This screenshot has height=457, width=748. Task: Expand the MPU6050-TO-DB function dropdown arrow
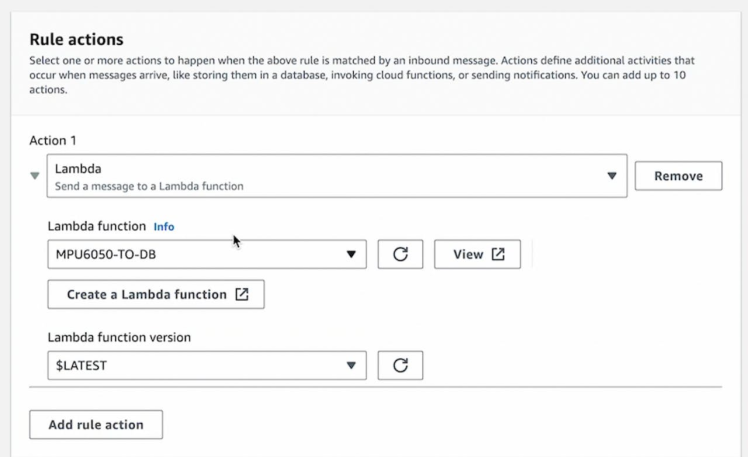(351, 254)
